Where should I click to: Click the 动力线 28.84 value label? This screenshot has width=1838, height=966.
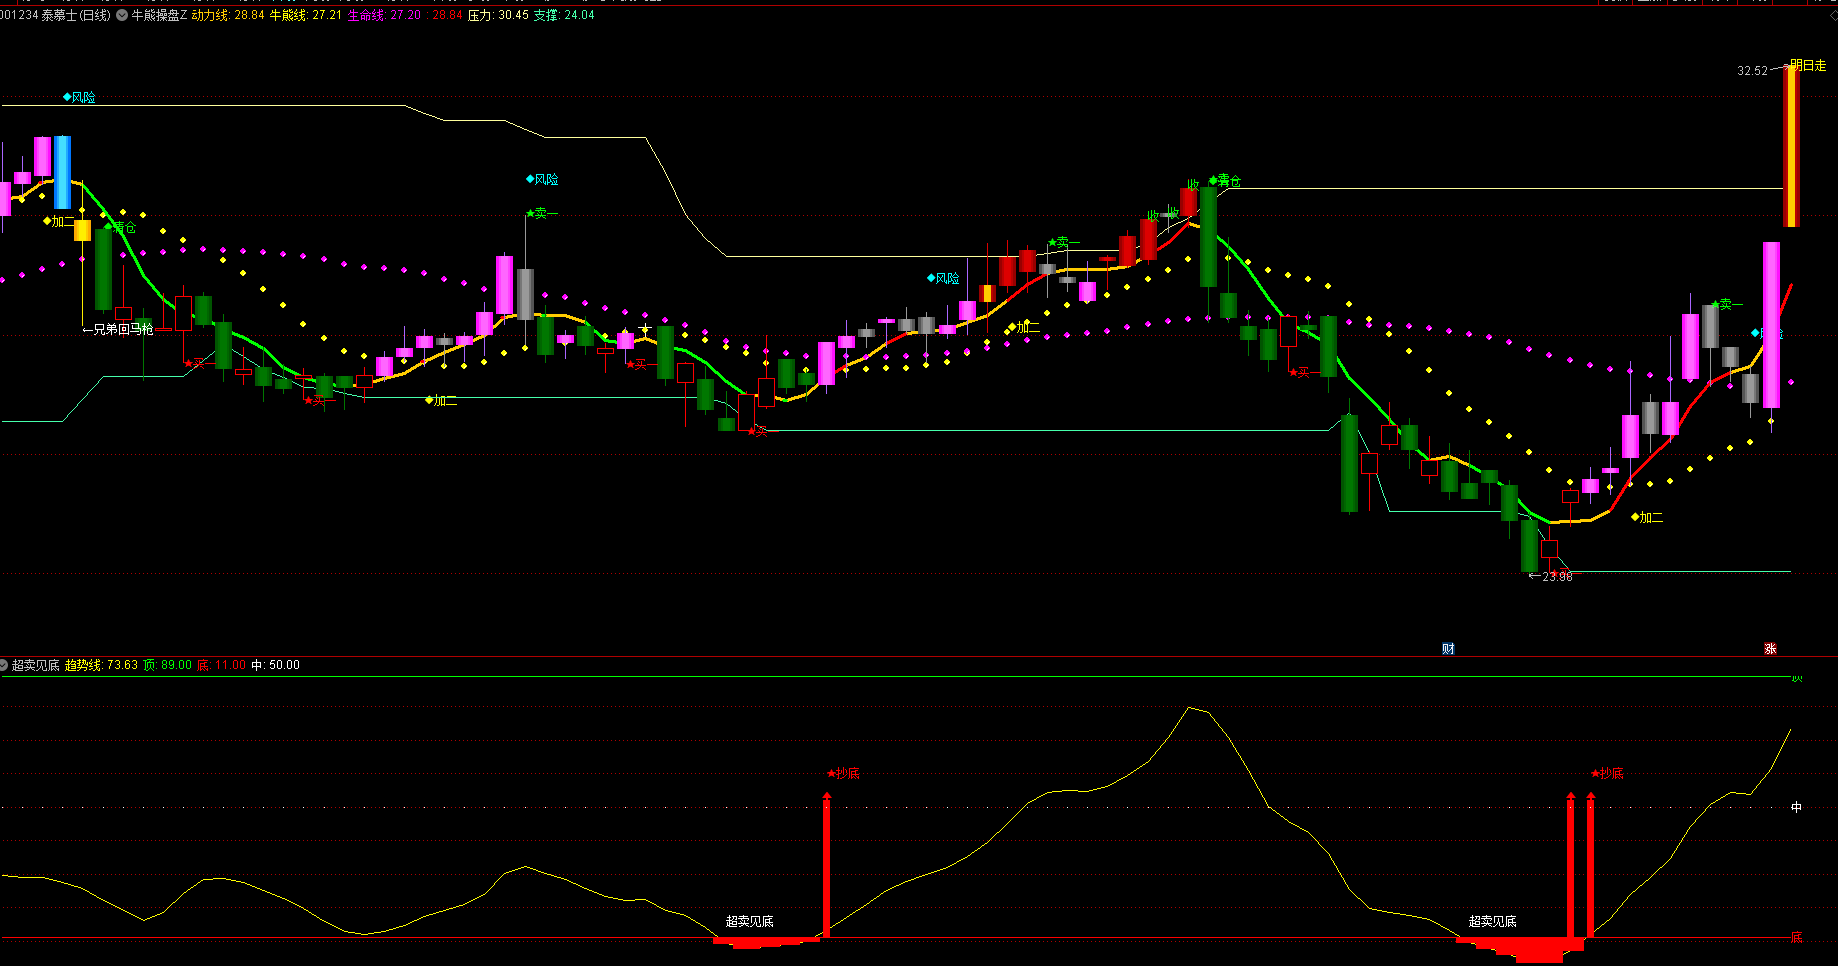tap(228, 15)
